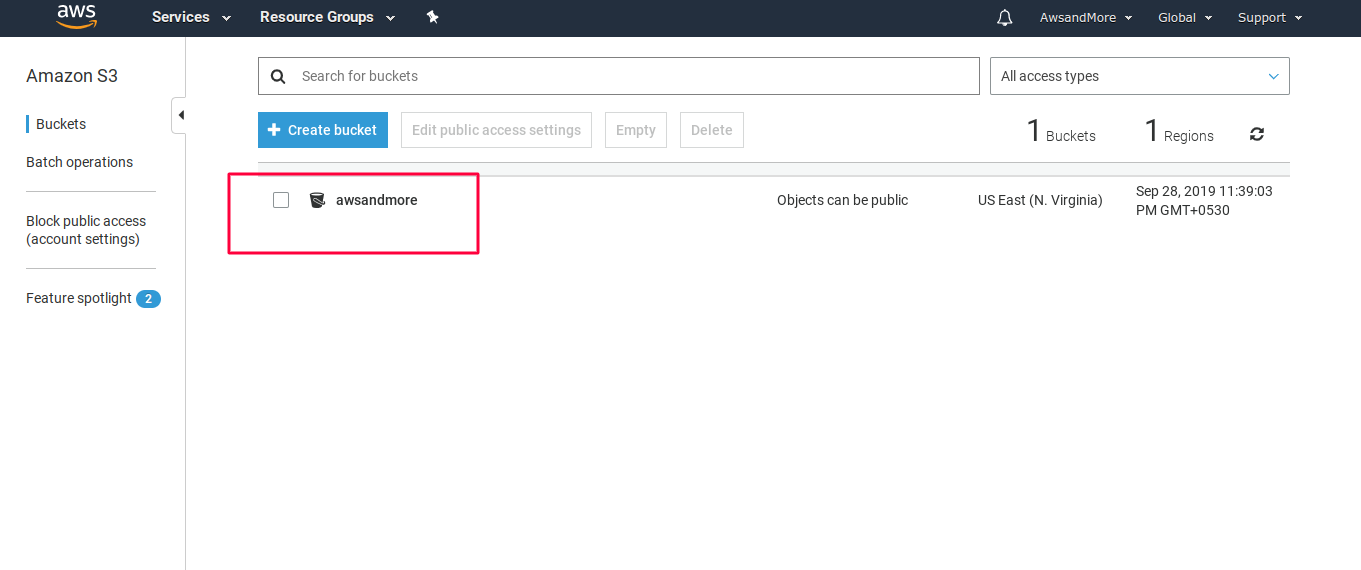1361x570 pixels.
Task: Open Block public access account settings
Action: [86, 230]
